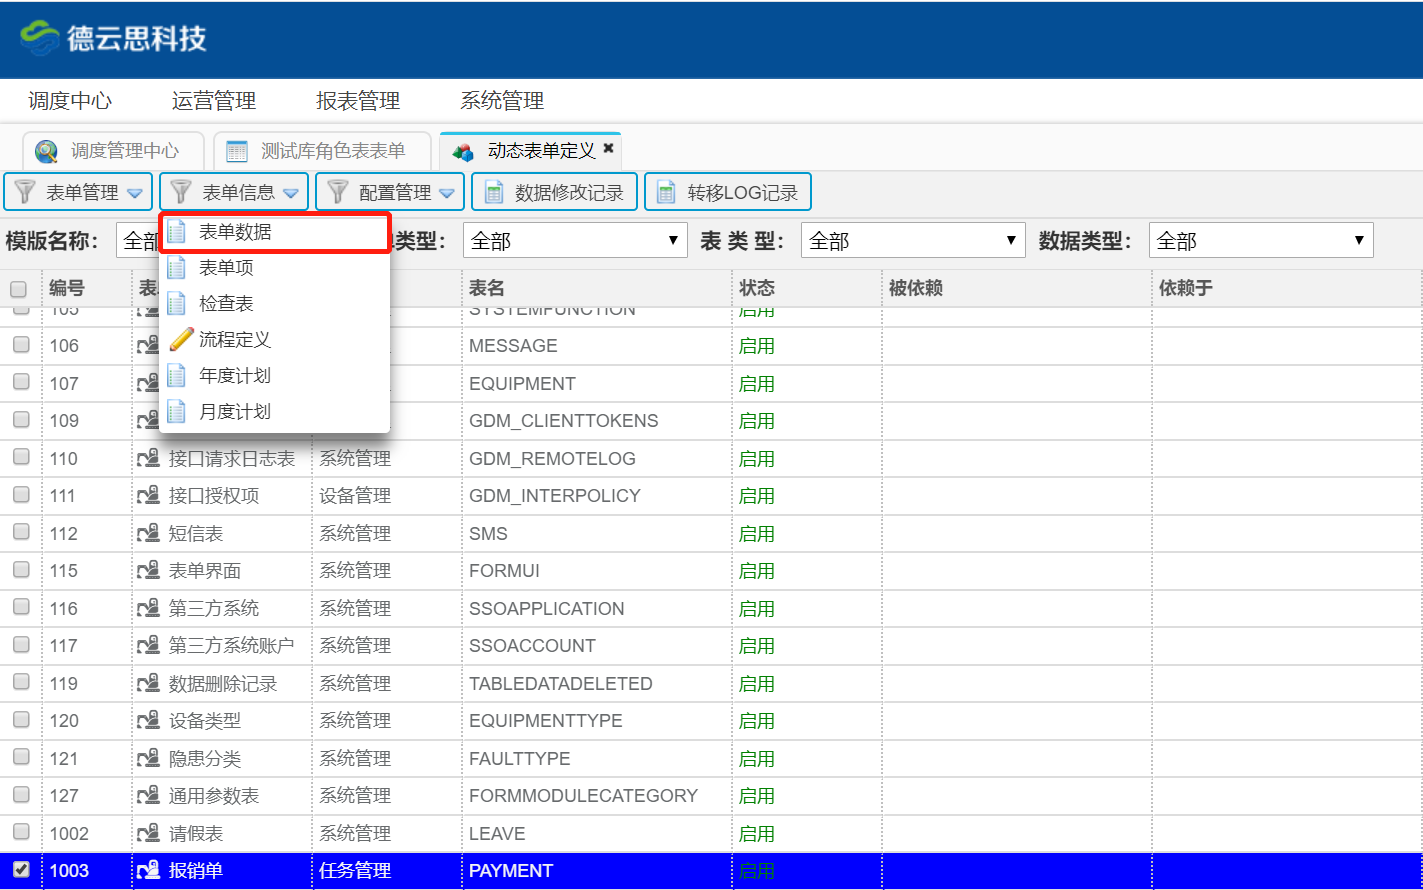The image size is (1423, 890).
Task: Tick the checkbox for row 112
Action: [x=21, y=533]
